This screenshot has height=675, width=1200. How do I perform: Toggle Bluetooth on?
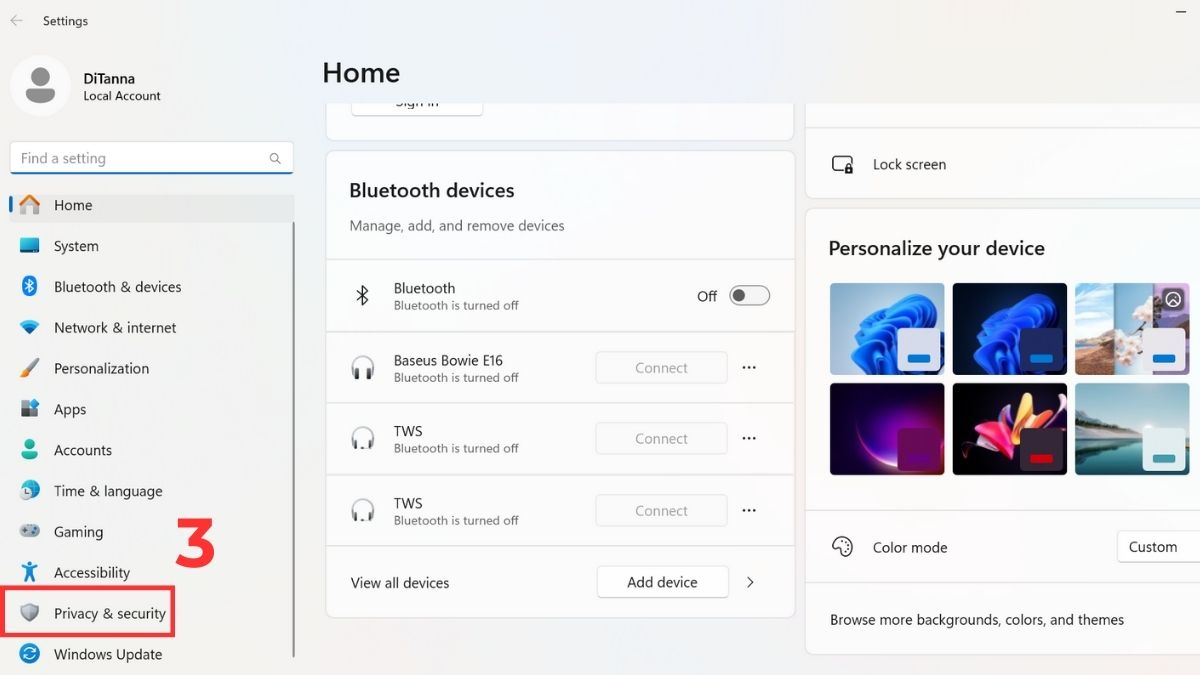pyautogui.click(x=749, y=296)
